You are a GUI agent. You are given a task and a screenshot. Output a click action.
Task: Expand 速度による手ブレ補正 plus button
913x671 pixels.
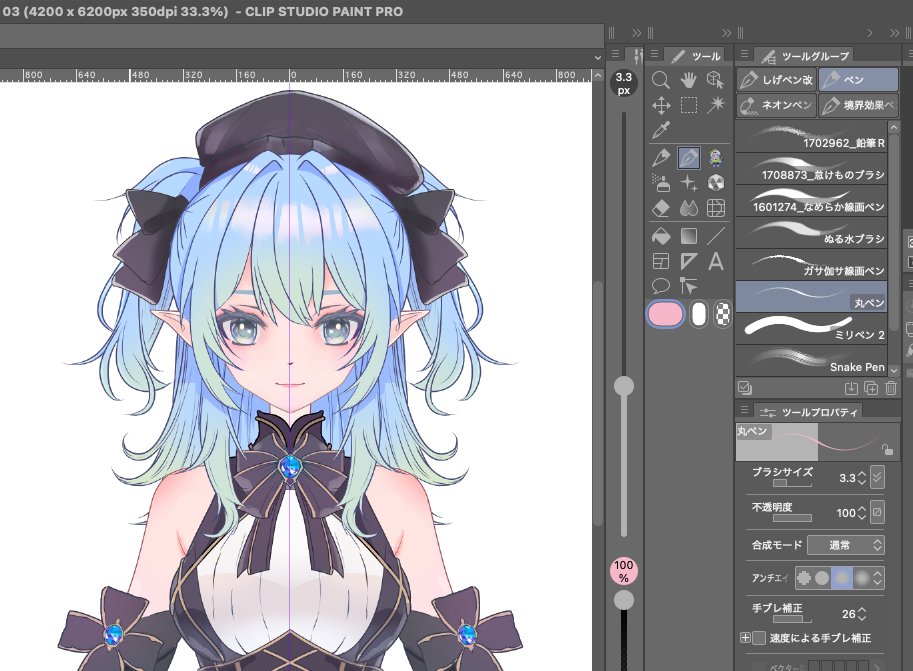tap(745, 638)
